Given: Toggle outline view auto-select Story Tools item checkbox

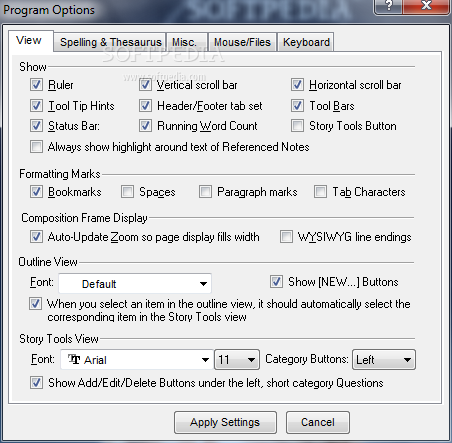Looking at the screenshot, I should click(35, 304).
